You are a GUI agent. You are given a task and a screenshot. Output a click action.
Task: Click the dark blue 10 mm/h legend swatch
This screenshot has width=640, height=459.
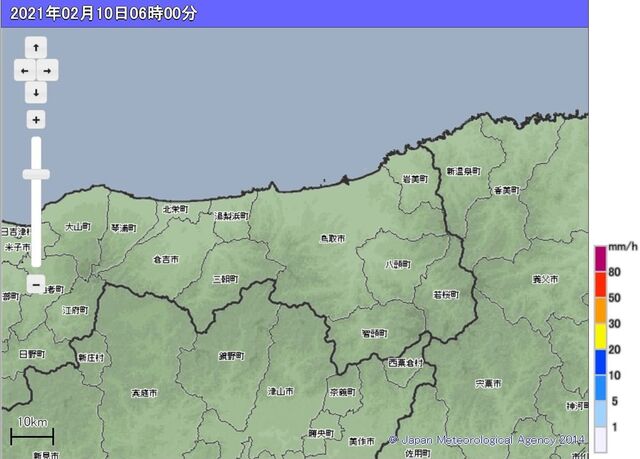[x=600, y=362]
